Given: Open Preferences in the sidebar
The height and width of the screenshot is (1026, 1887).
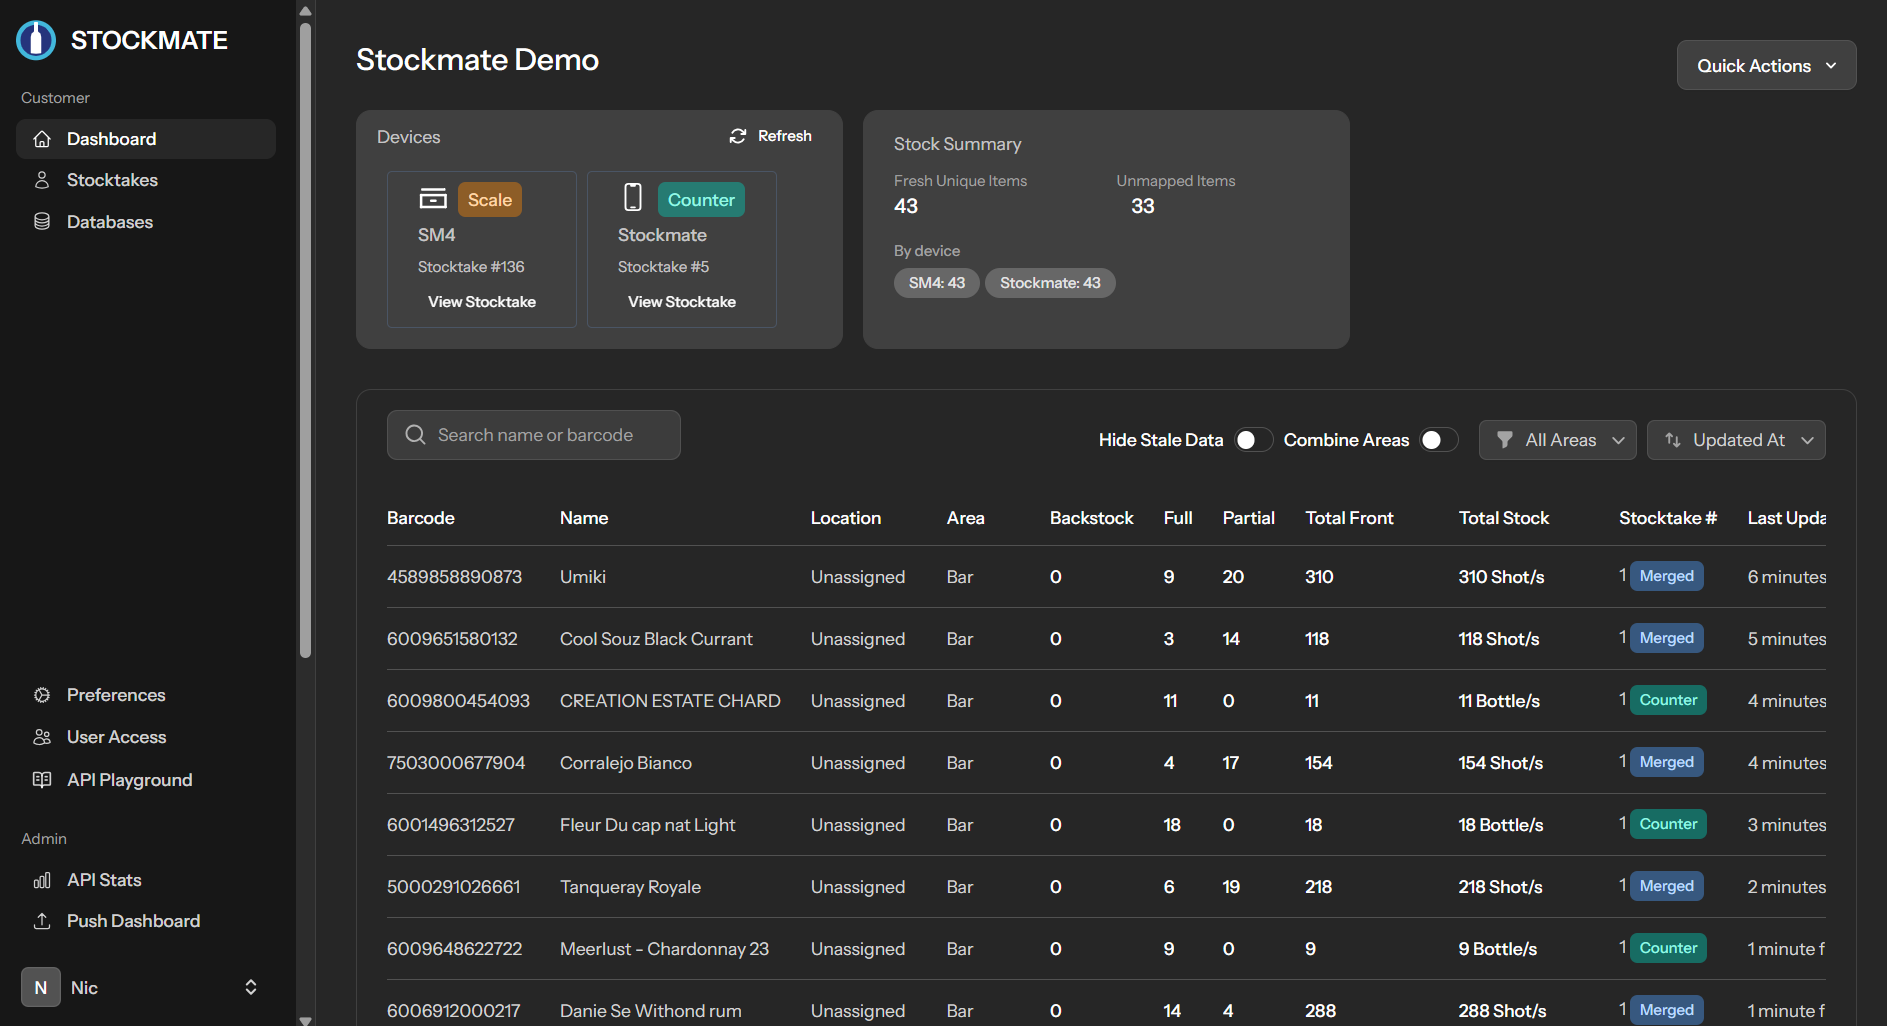Looking at the screenshot, I should coord(146,695).
